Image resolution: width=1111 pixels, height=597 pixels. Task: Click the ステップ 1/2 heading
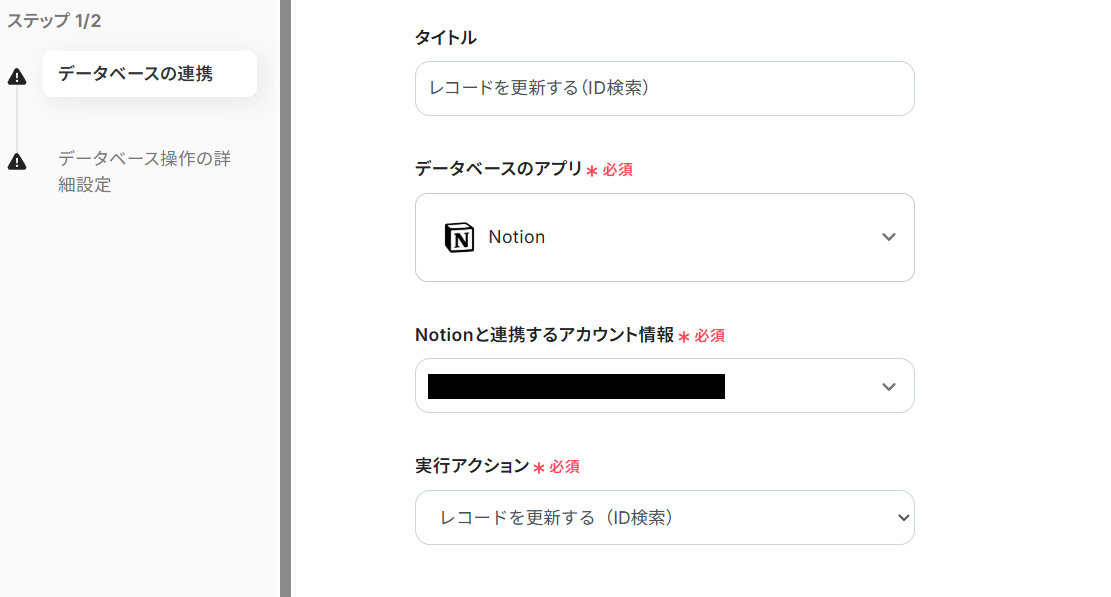[x=54, y=21]
